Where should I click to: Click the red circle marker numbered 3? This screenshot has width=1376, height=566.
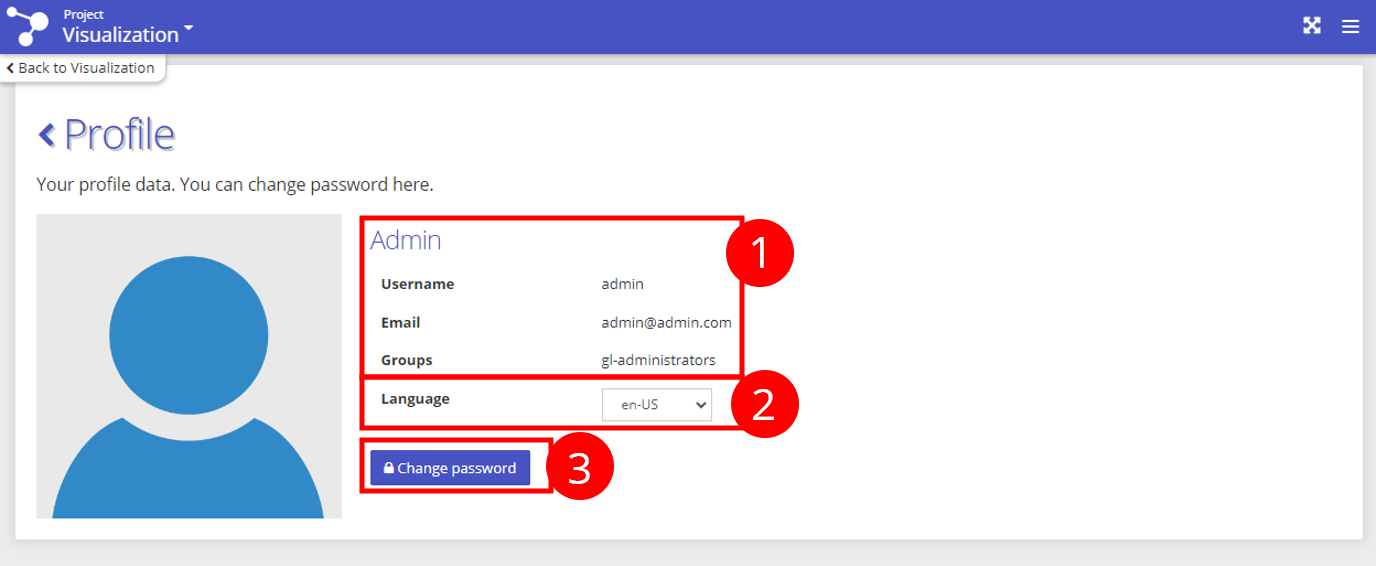pyautogui.click(x=579, y=468)
